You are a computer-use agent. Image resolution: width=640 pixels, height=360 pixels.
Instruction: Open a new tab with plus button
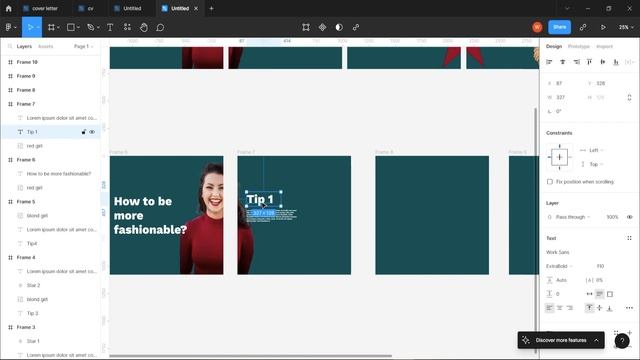211,8
